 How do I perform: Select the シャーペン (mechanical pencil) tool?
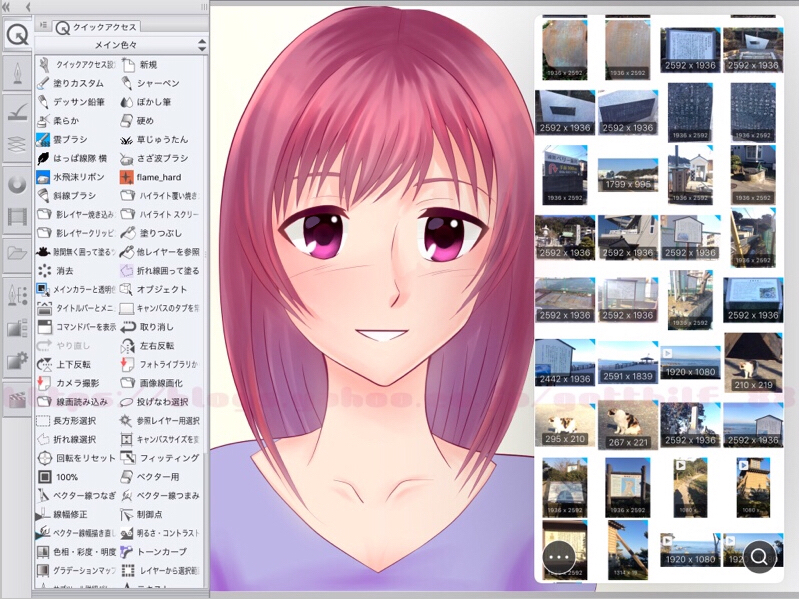pyautogui.click(x=158, y=83)
